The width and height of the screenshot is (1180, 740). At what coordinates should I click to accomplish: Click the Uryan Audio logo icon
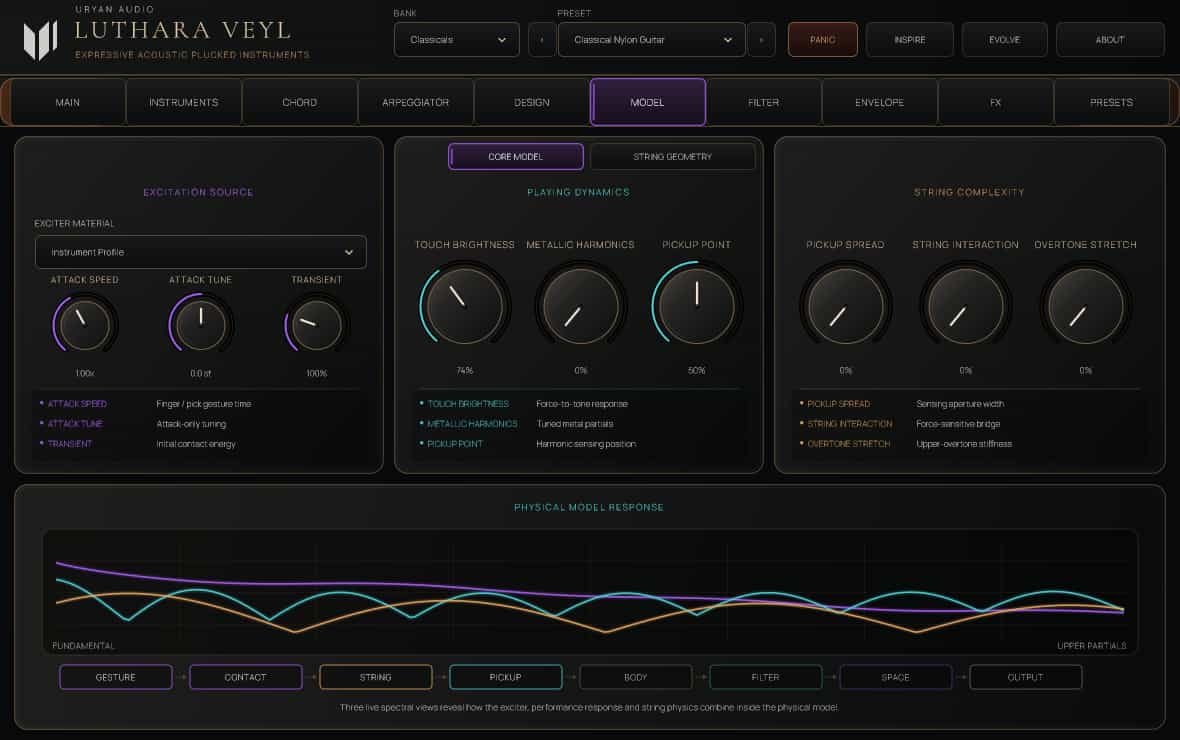click(41, 40)
